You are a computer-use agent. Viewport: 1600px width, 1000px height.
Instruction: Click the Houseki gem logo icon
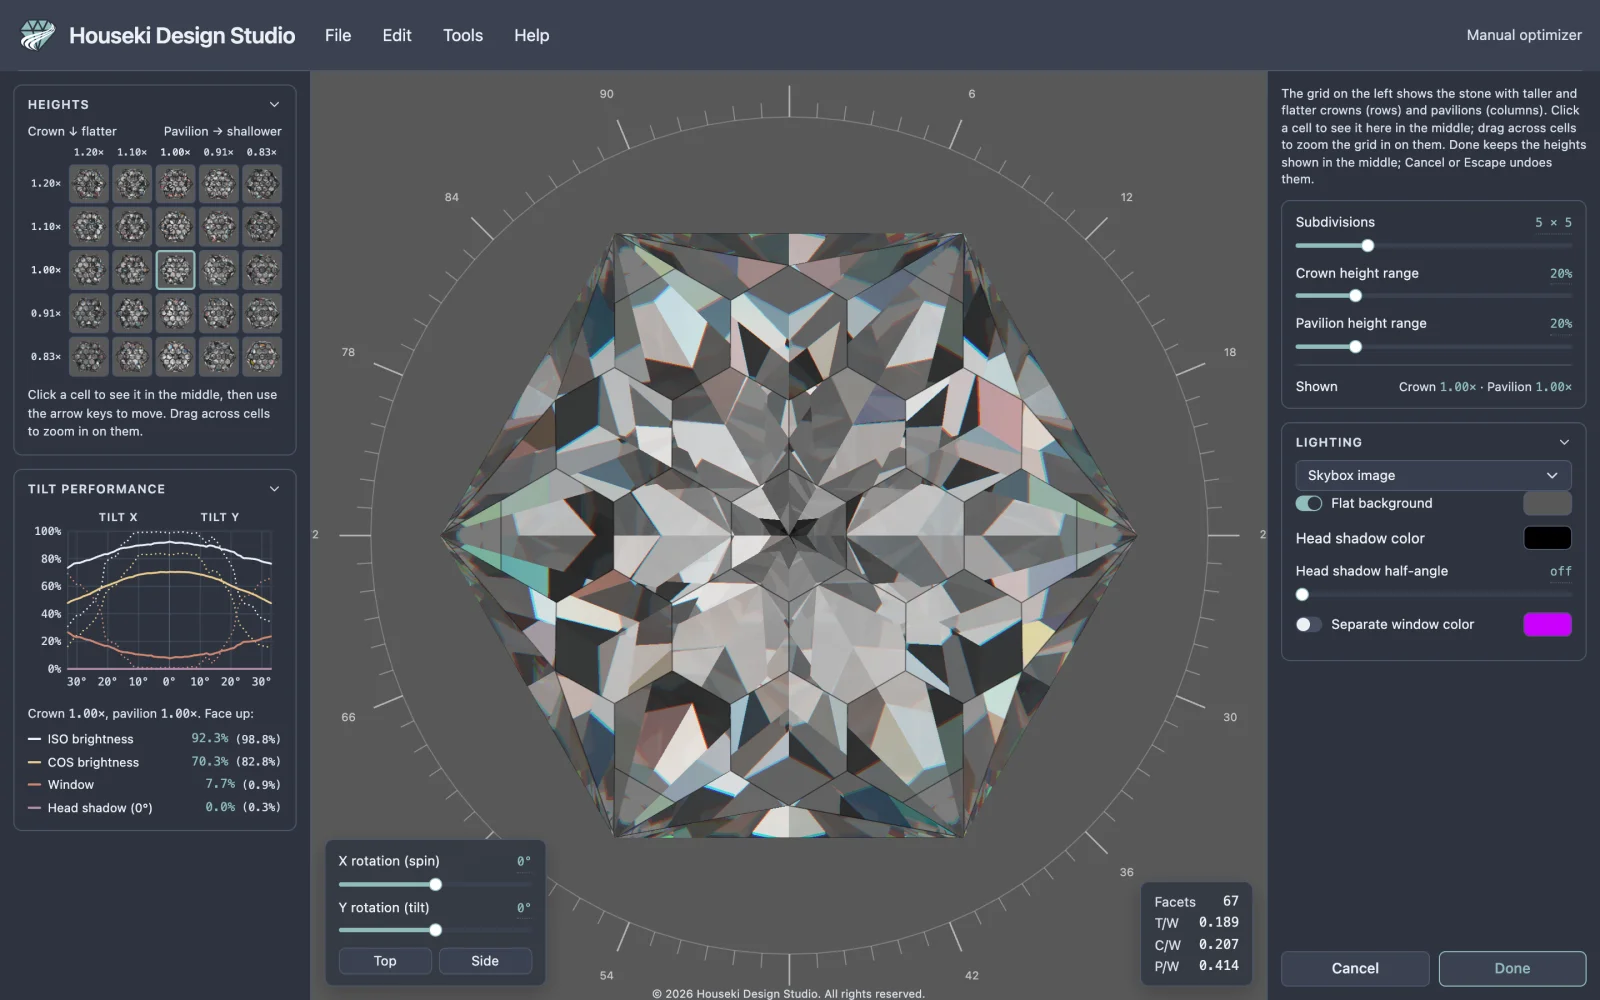click(38, 35)
